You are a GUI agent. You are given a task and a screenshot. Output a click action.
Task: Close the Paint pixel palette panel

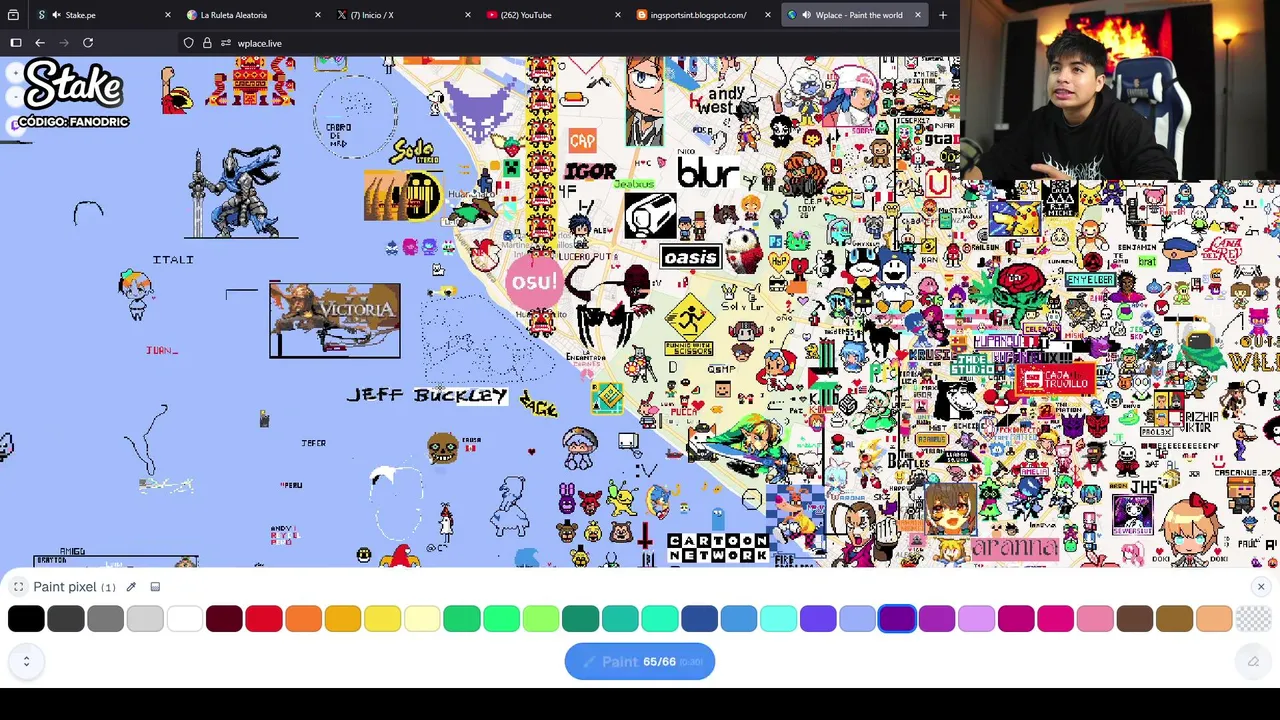coord(1260,587)
